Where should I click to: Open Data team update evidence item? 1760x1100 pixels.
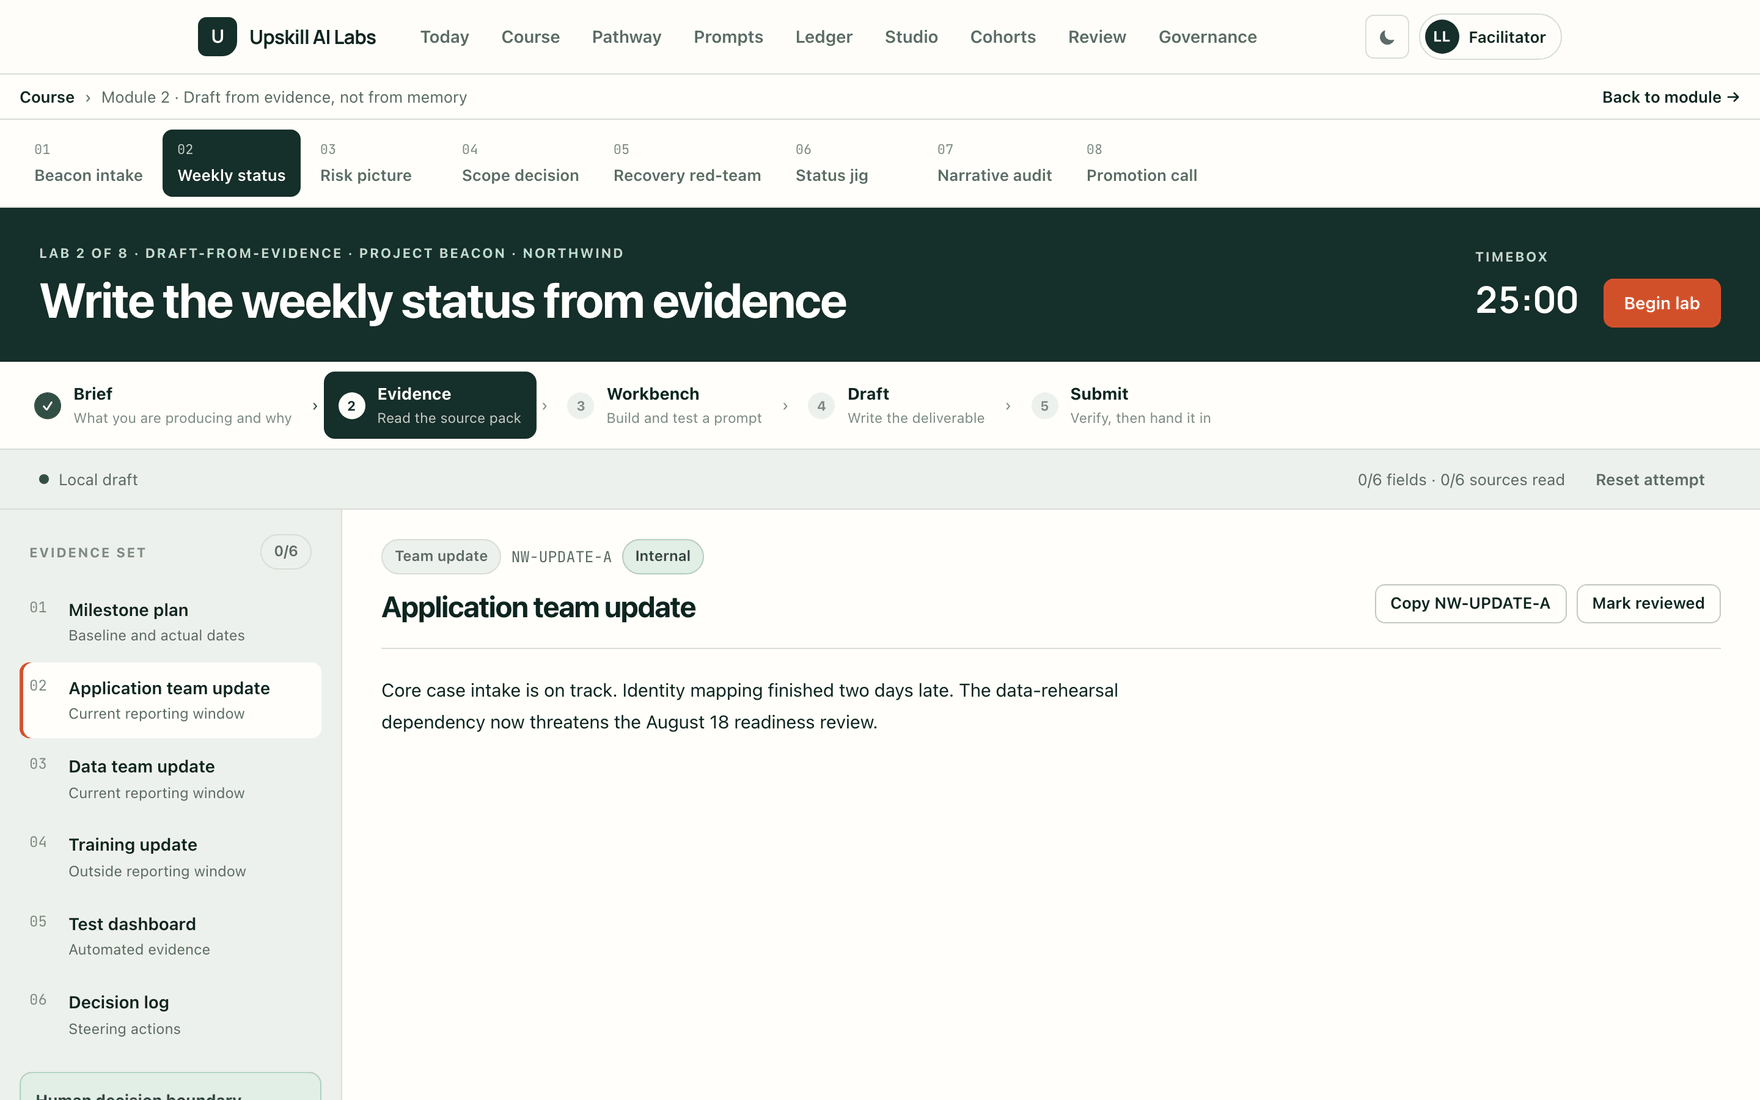(170, 778)
